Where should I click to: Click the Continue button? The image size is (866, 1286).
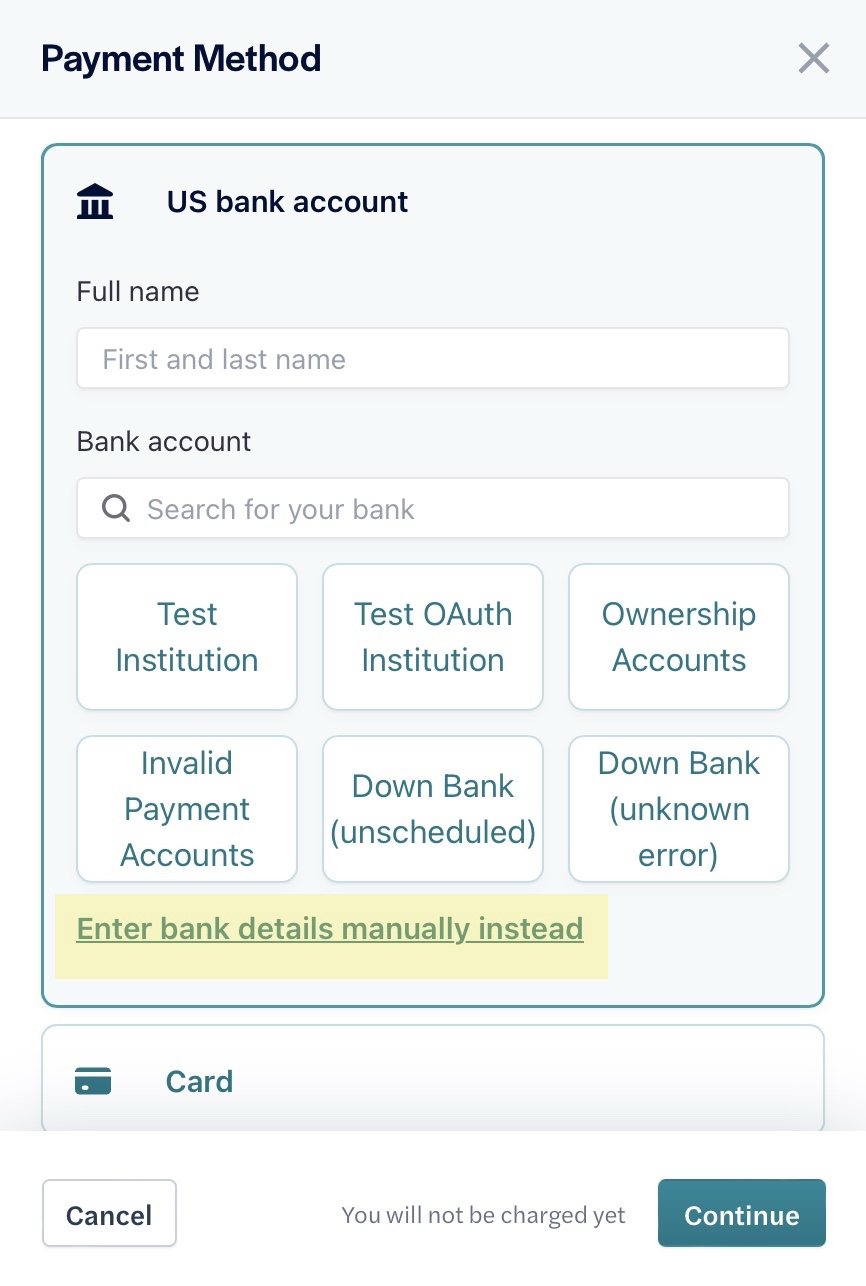point(741,1214)
